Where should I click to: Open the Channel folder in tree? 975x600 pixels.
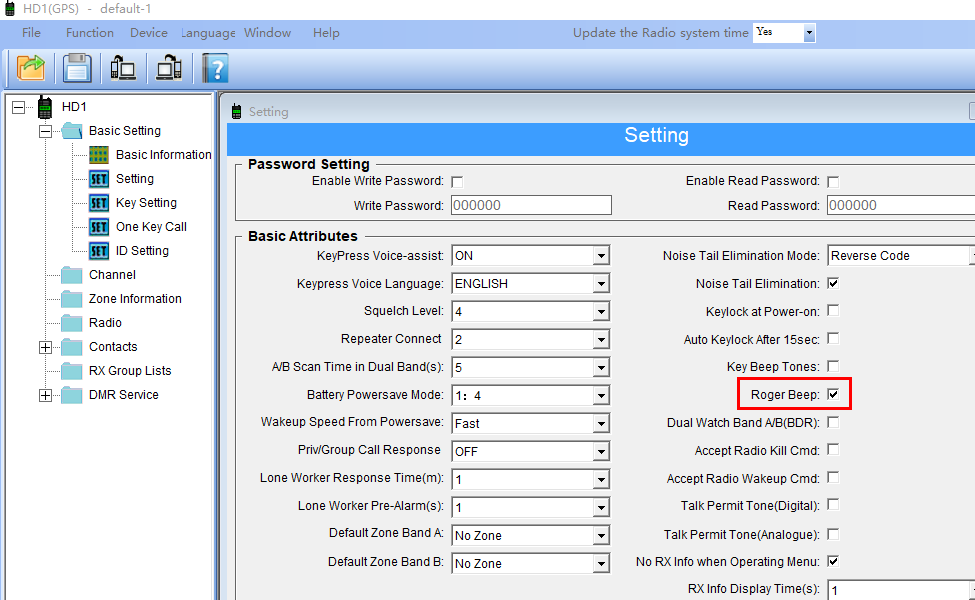point(112,275)
